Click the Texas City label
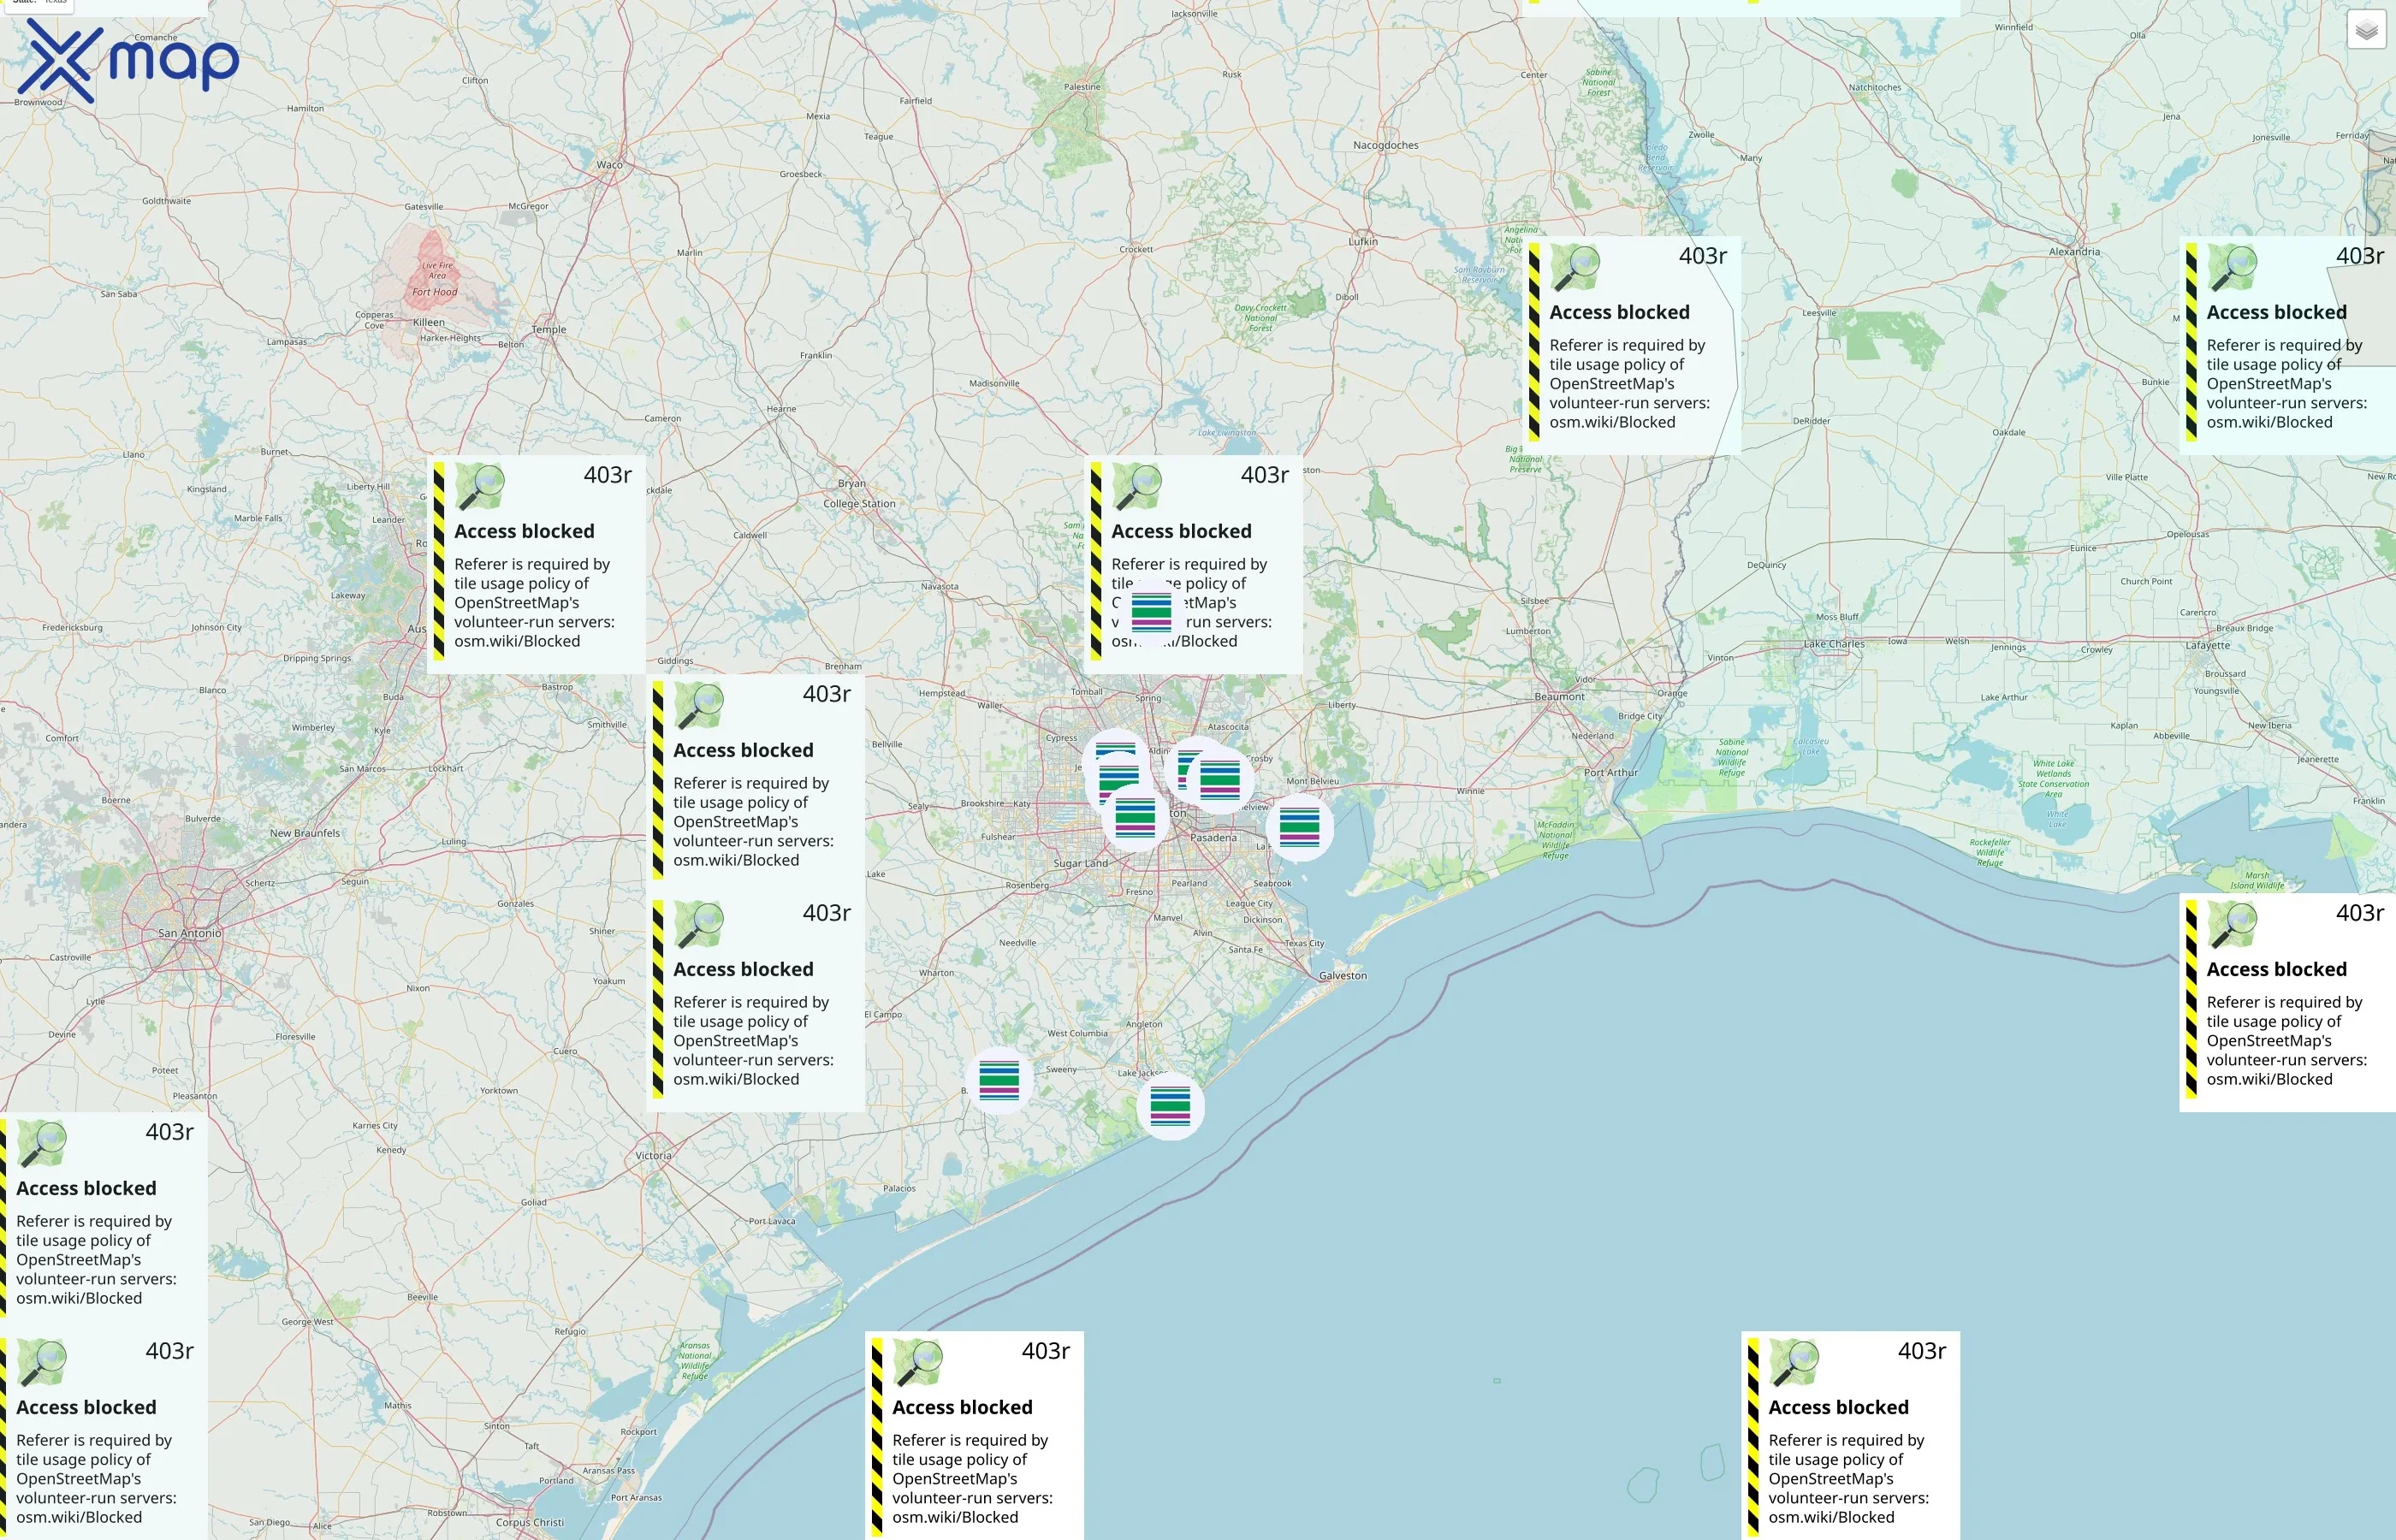Viewport: 2396px width, 1540px height. coord(1304,943)
